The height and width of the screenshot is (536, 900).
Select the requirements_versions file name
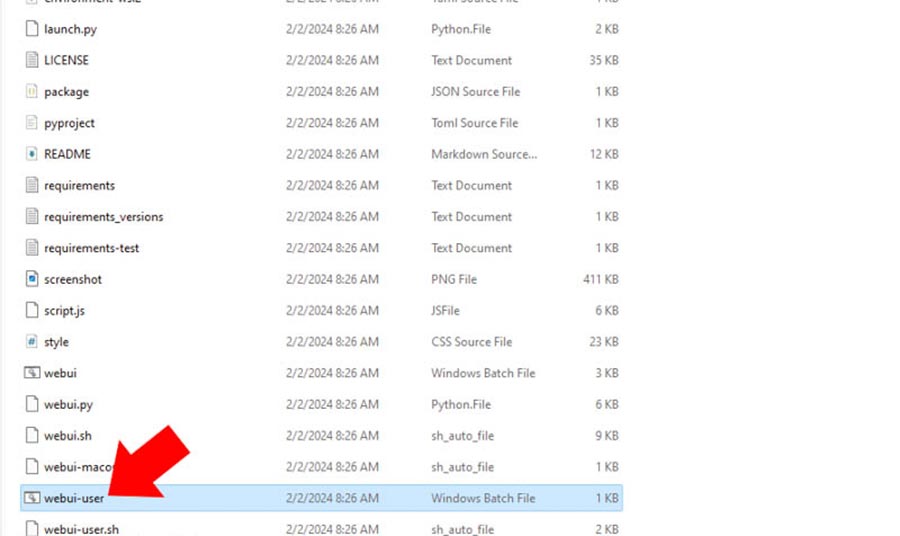103,217
